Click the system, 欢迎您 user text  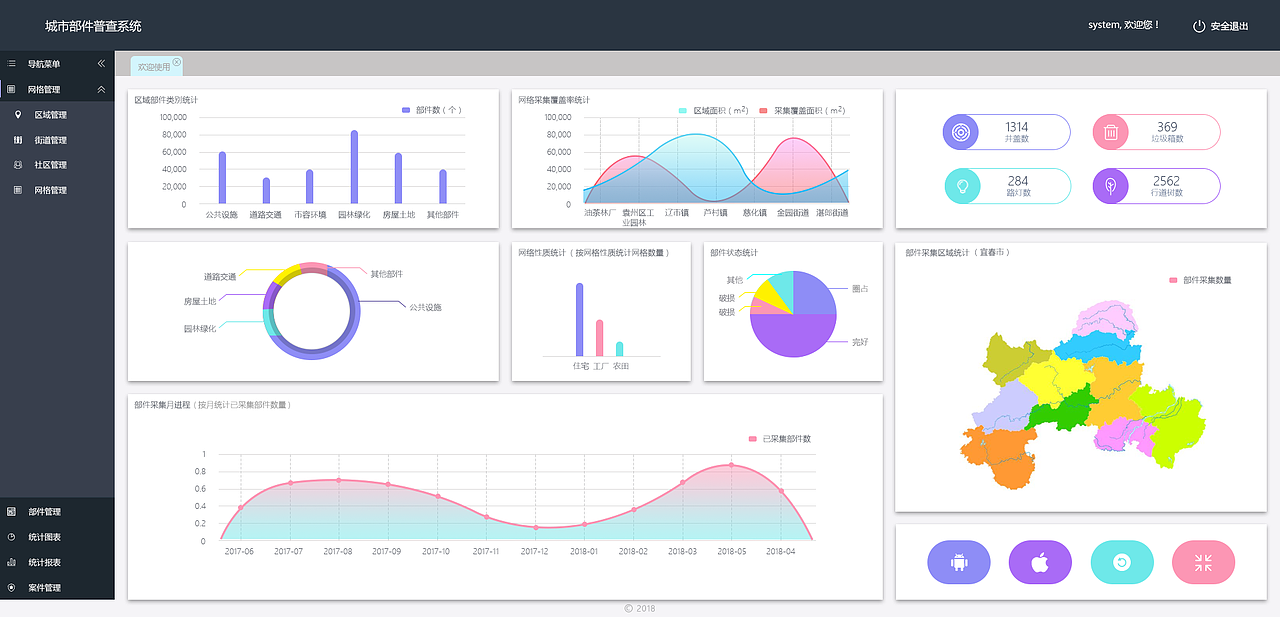[1124, 25]
